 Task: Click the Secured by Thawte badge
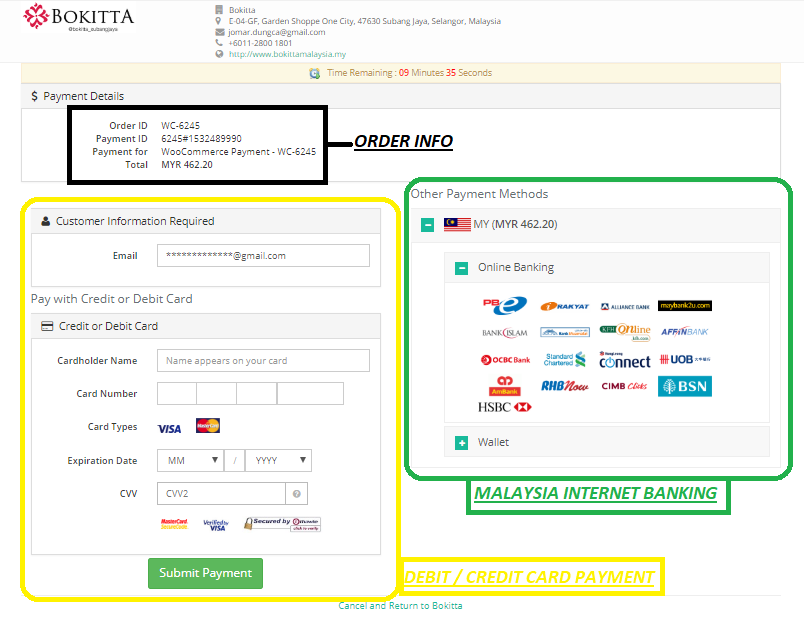[283, 524]
